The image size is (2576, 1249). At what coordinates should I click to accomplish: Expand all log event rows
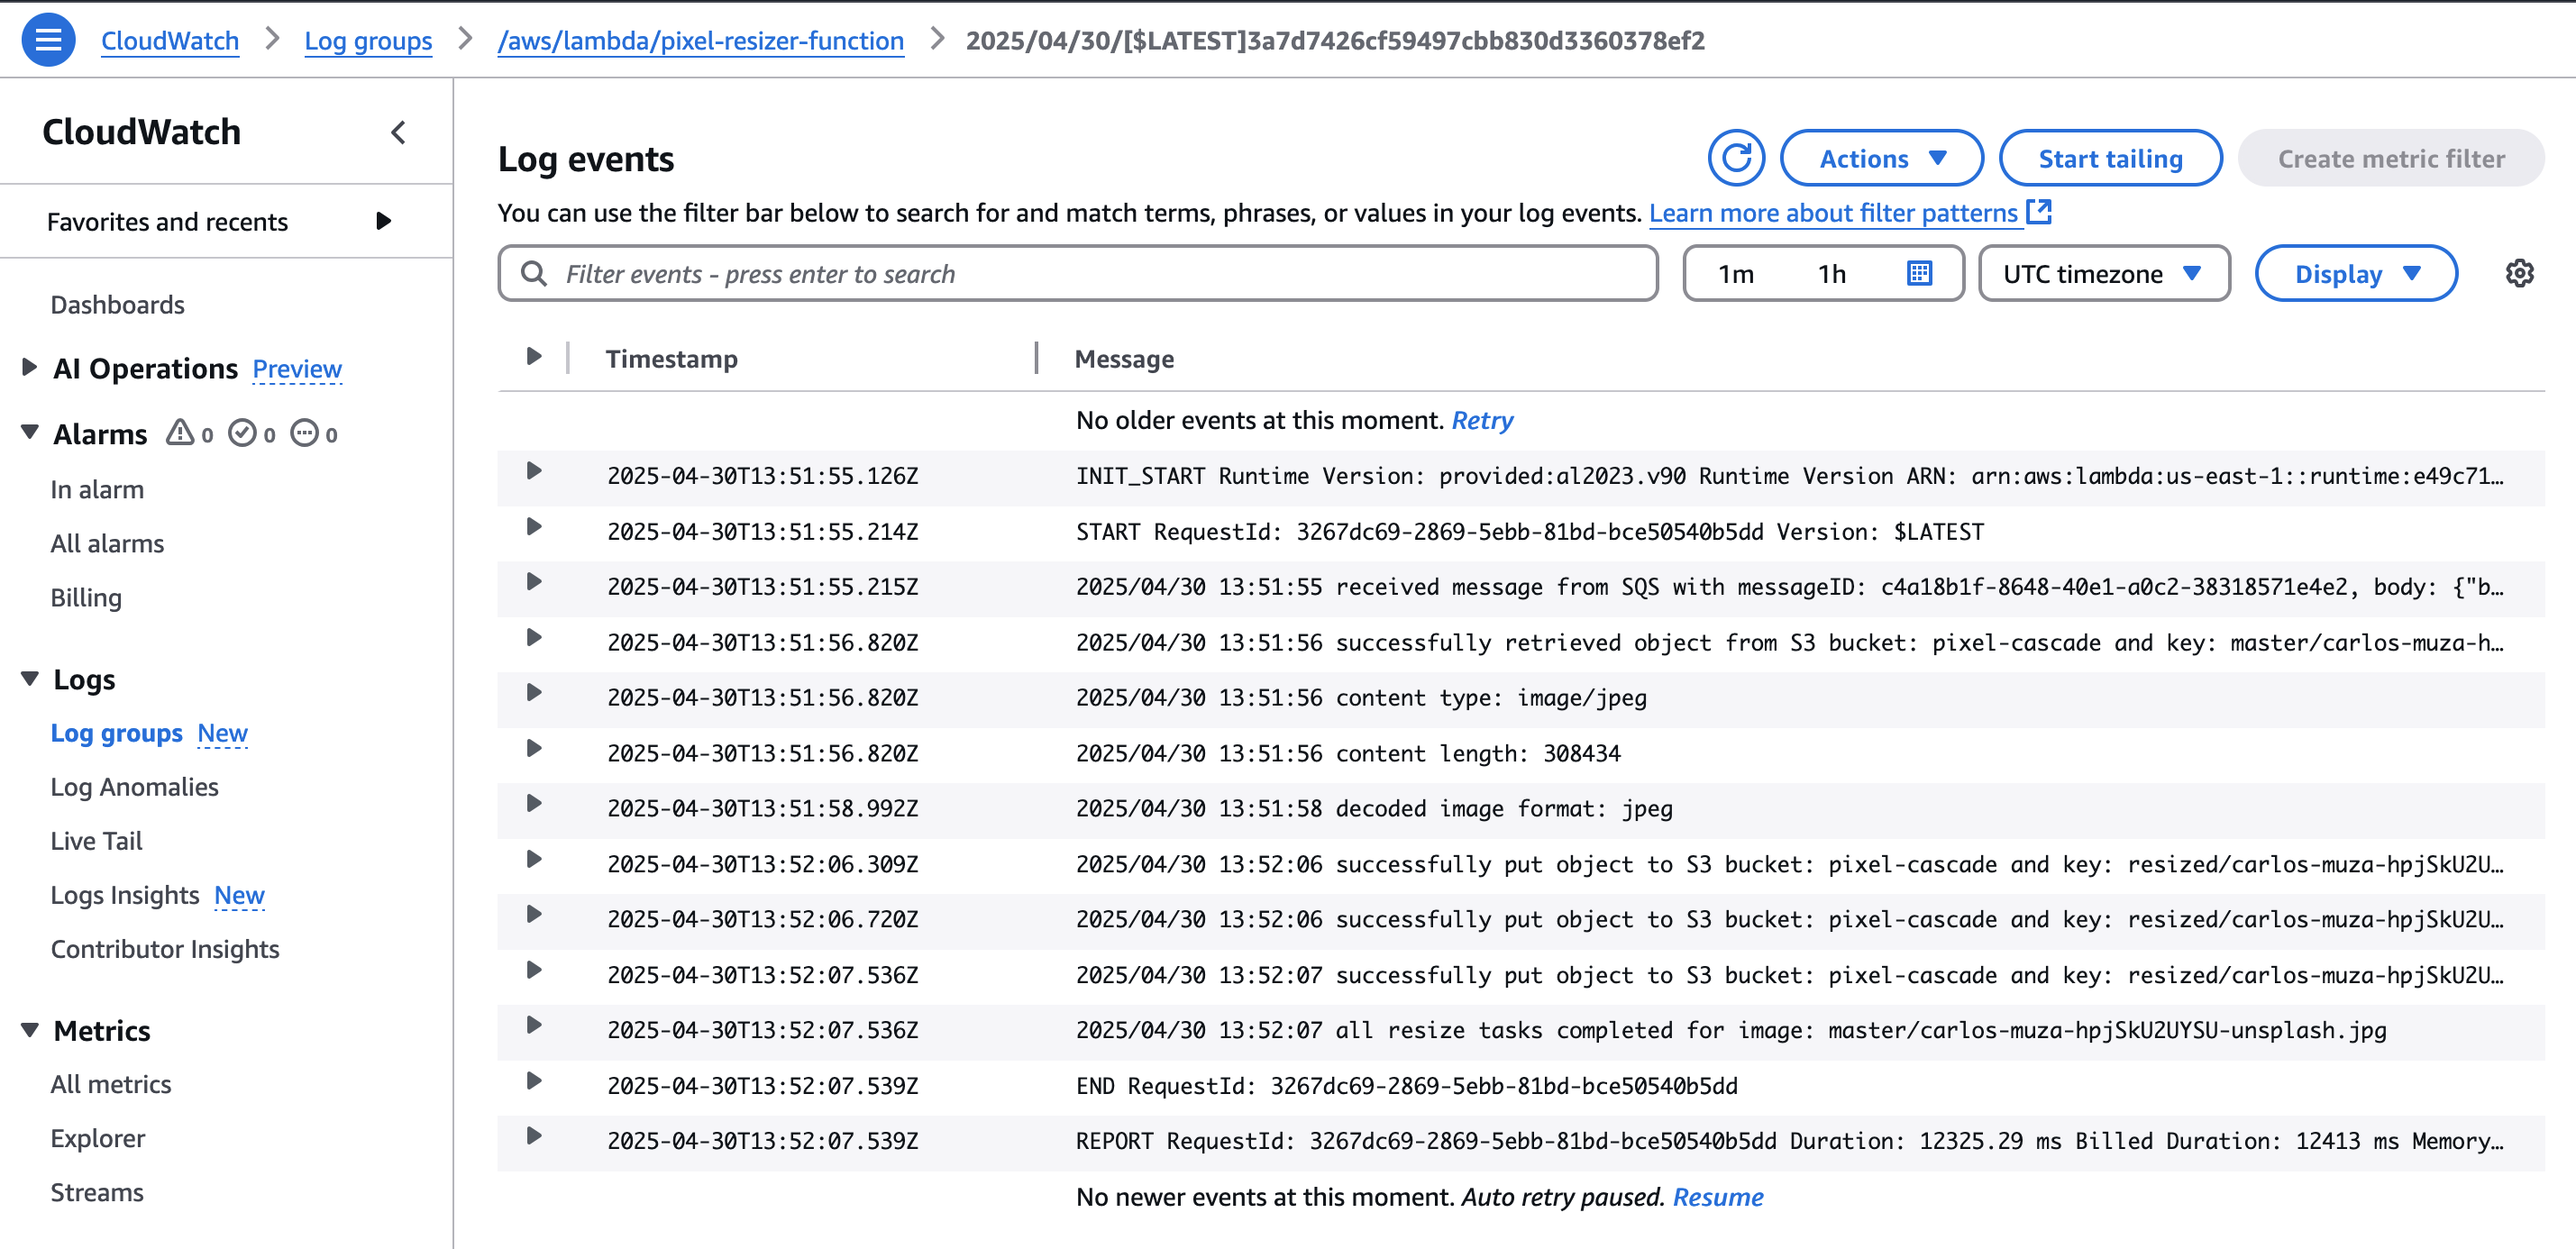(534, 357)
